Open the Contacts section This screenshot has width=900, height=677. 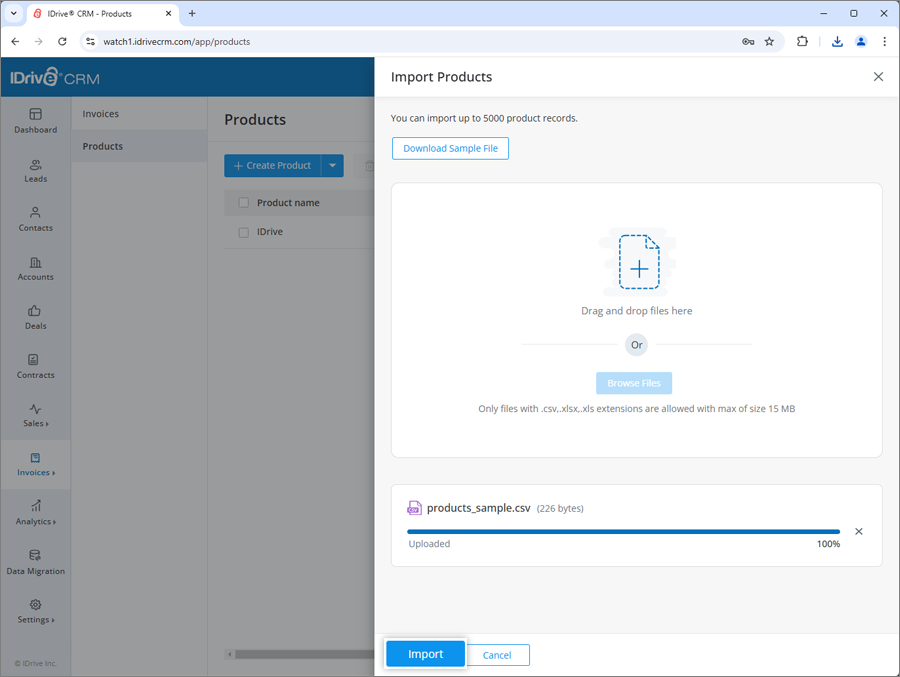(35, 220)
